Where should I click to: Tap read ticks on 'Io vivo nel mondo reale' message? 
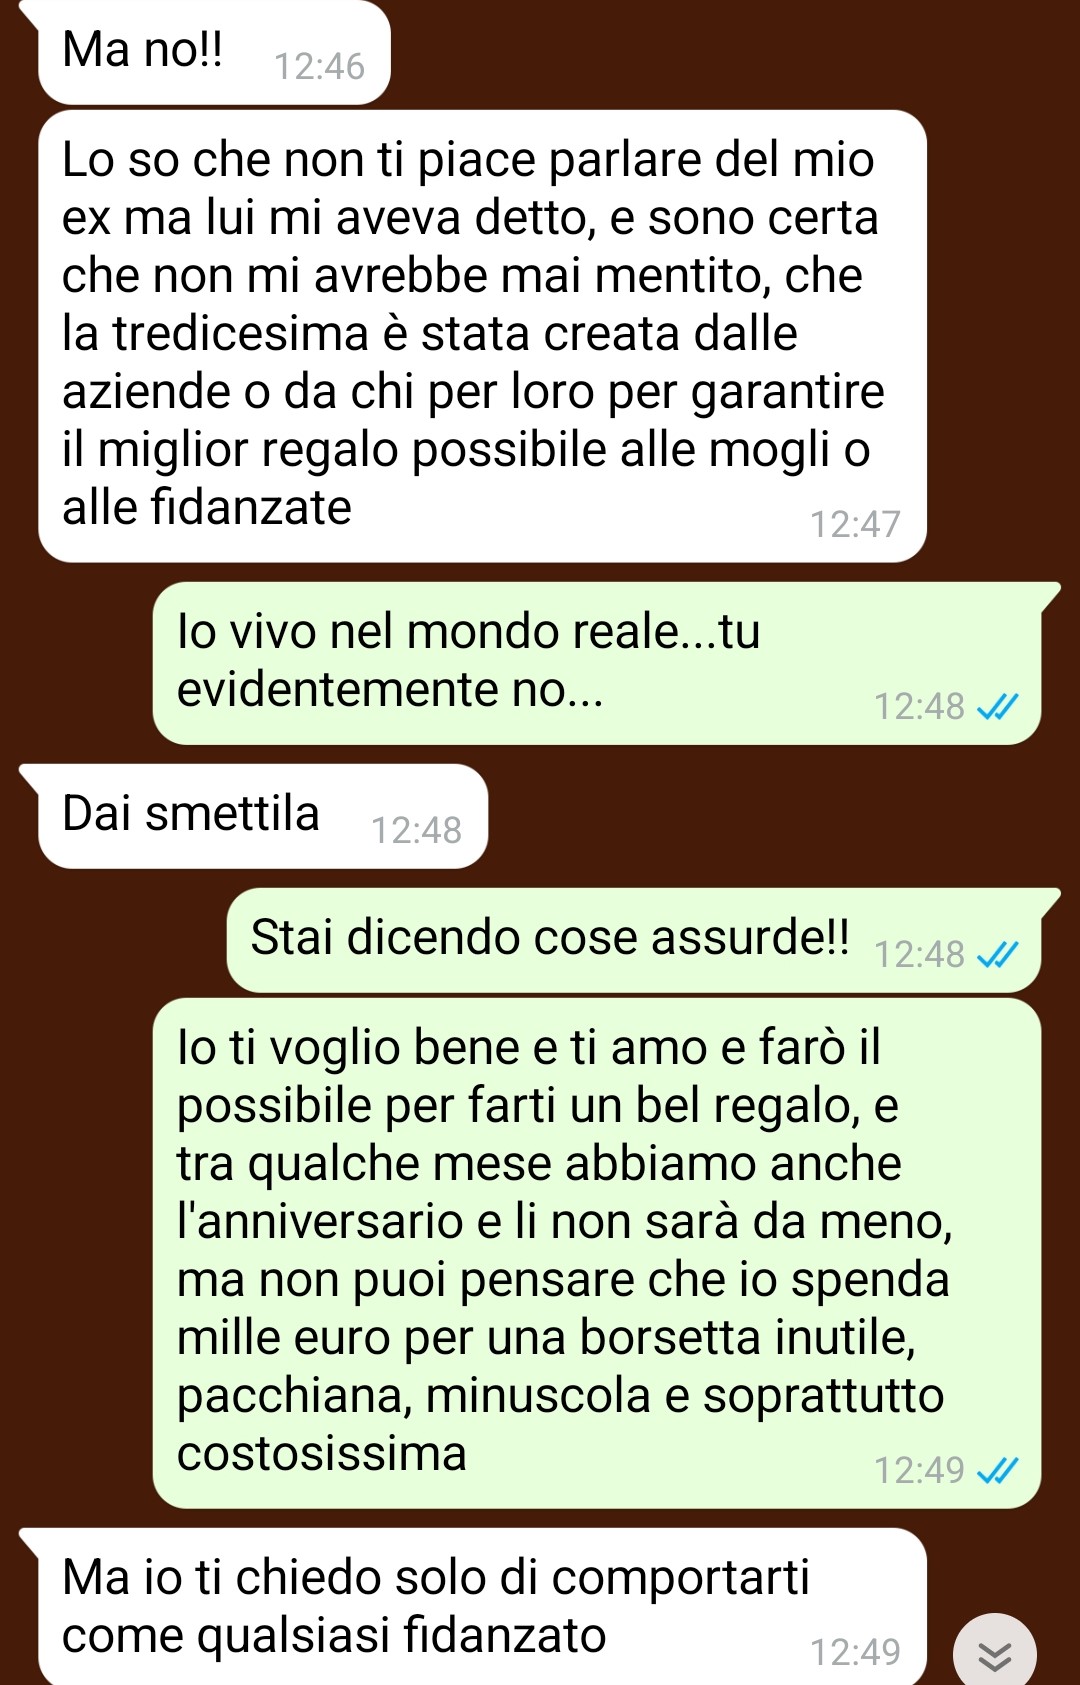tap(997, 707)
